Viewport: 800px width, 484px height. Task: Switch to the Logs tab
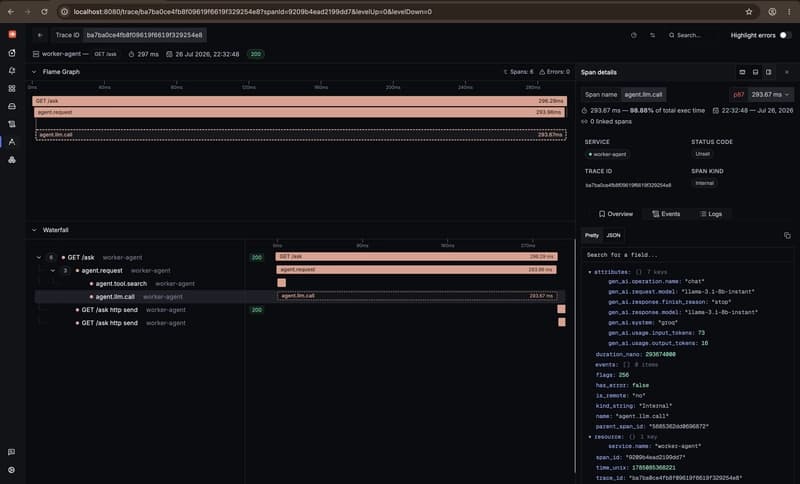(x=711, y=214)
